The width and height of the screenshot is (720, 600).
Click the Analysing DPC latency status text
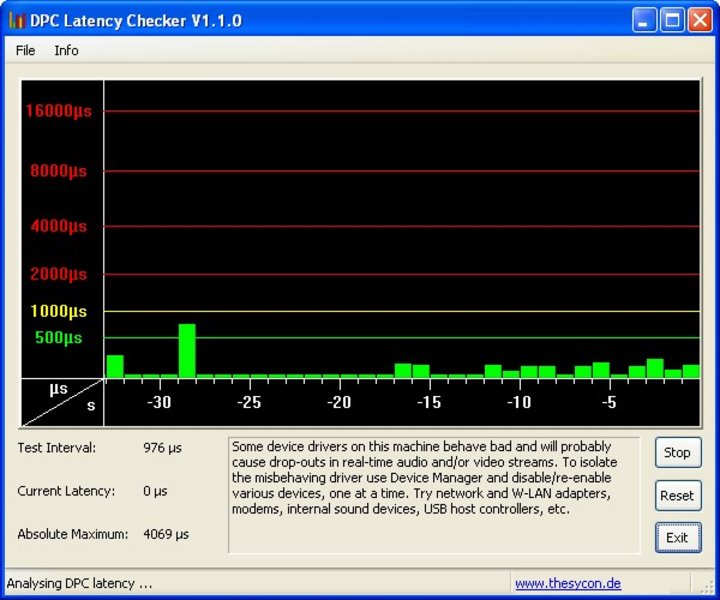point(79,583)
